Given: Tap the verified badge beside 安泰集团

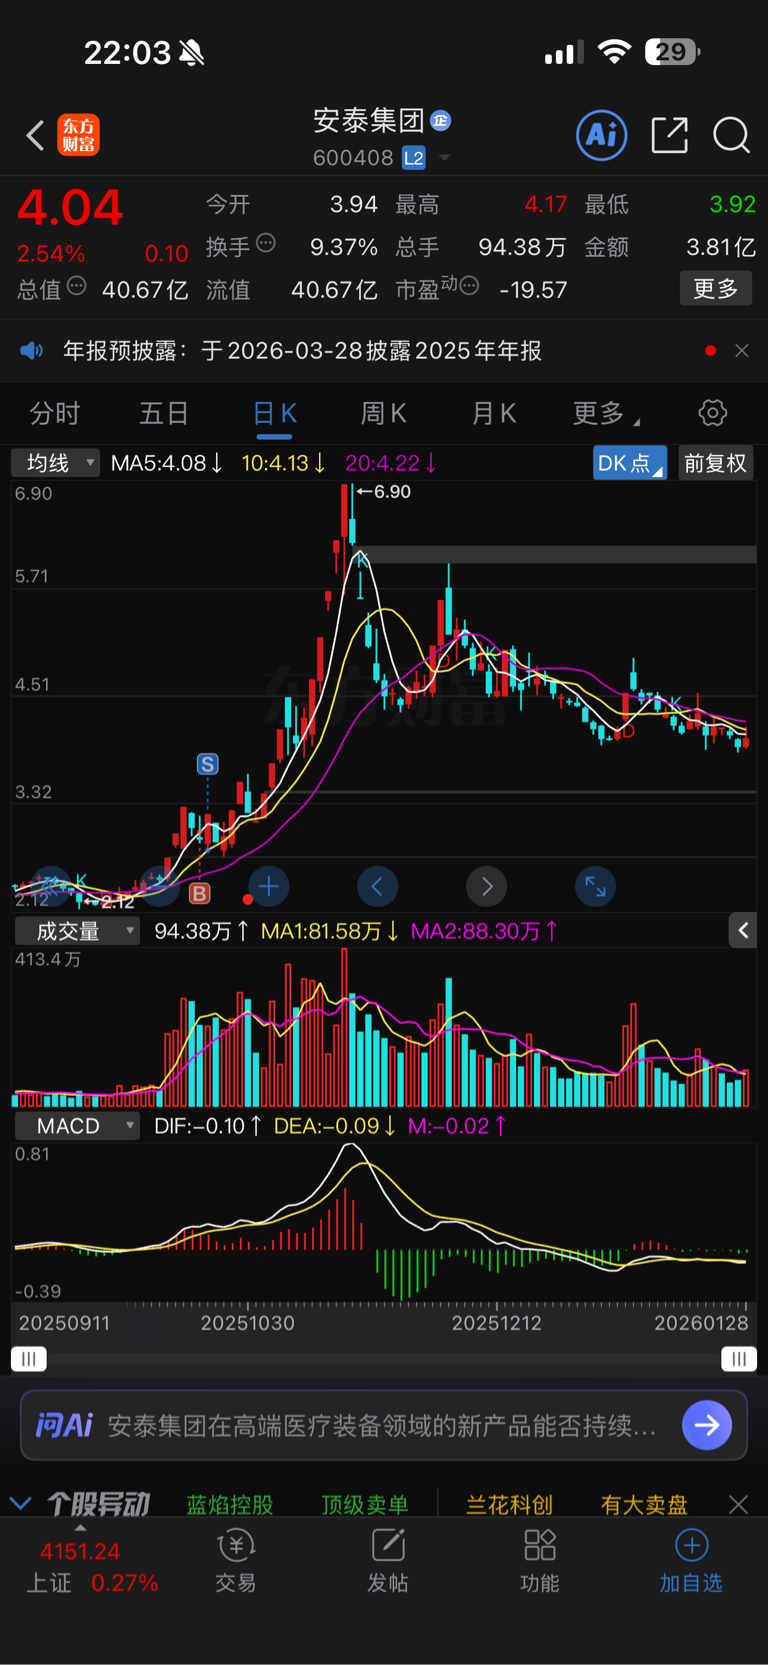Looking at the screenshot, I should (440, 121).
